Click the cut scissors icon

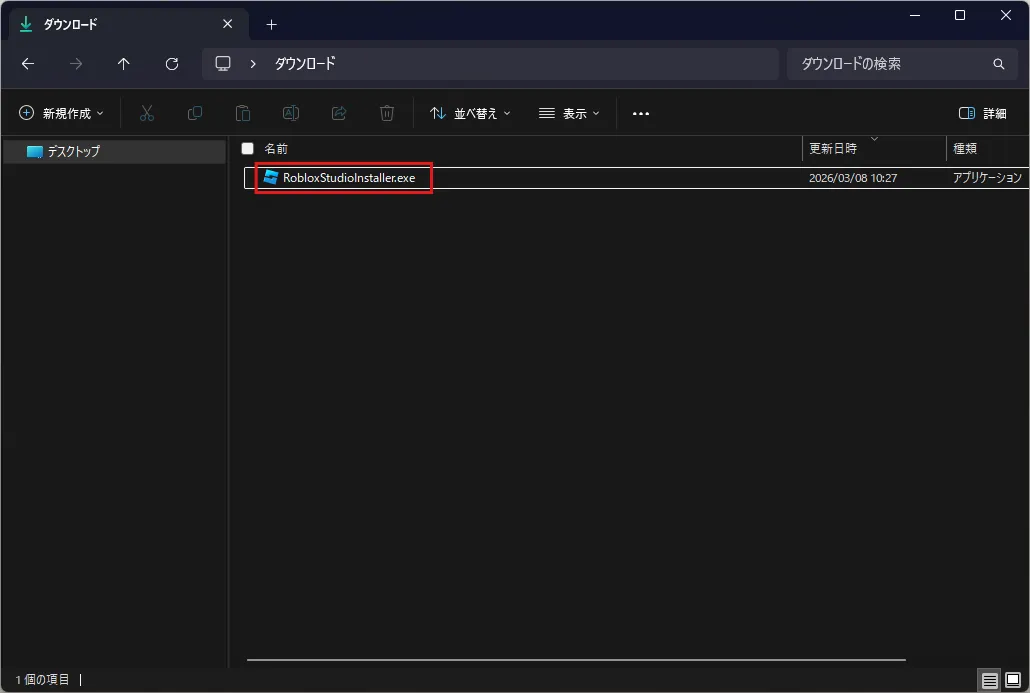[146, 113]
